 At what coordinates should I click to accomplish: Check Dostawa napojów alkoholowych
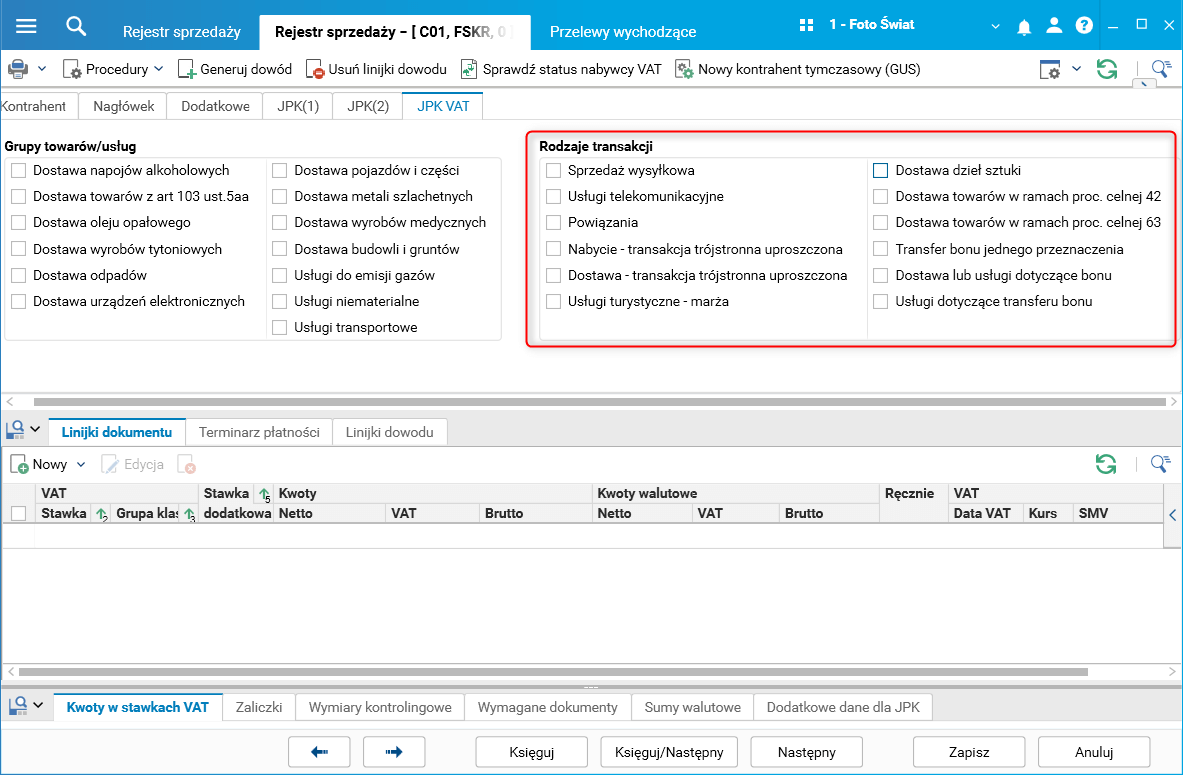[x=19, y=171]
